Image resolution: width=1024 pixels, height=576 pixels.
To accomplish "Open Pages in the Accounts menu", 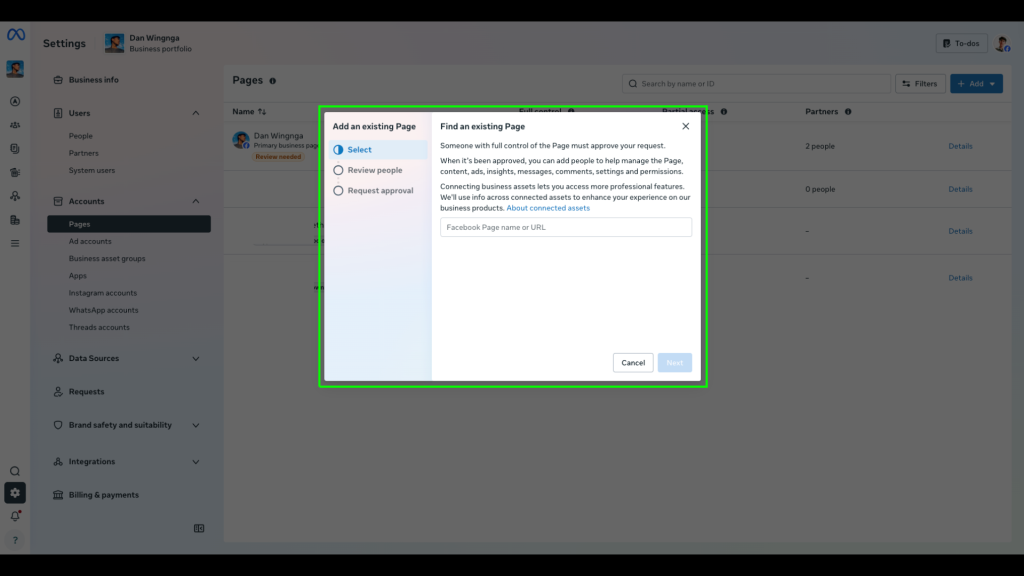I will pyautogui.click(x=129, y=224).
